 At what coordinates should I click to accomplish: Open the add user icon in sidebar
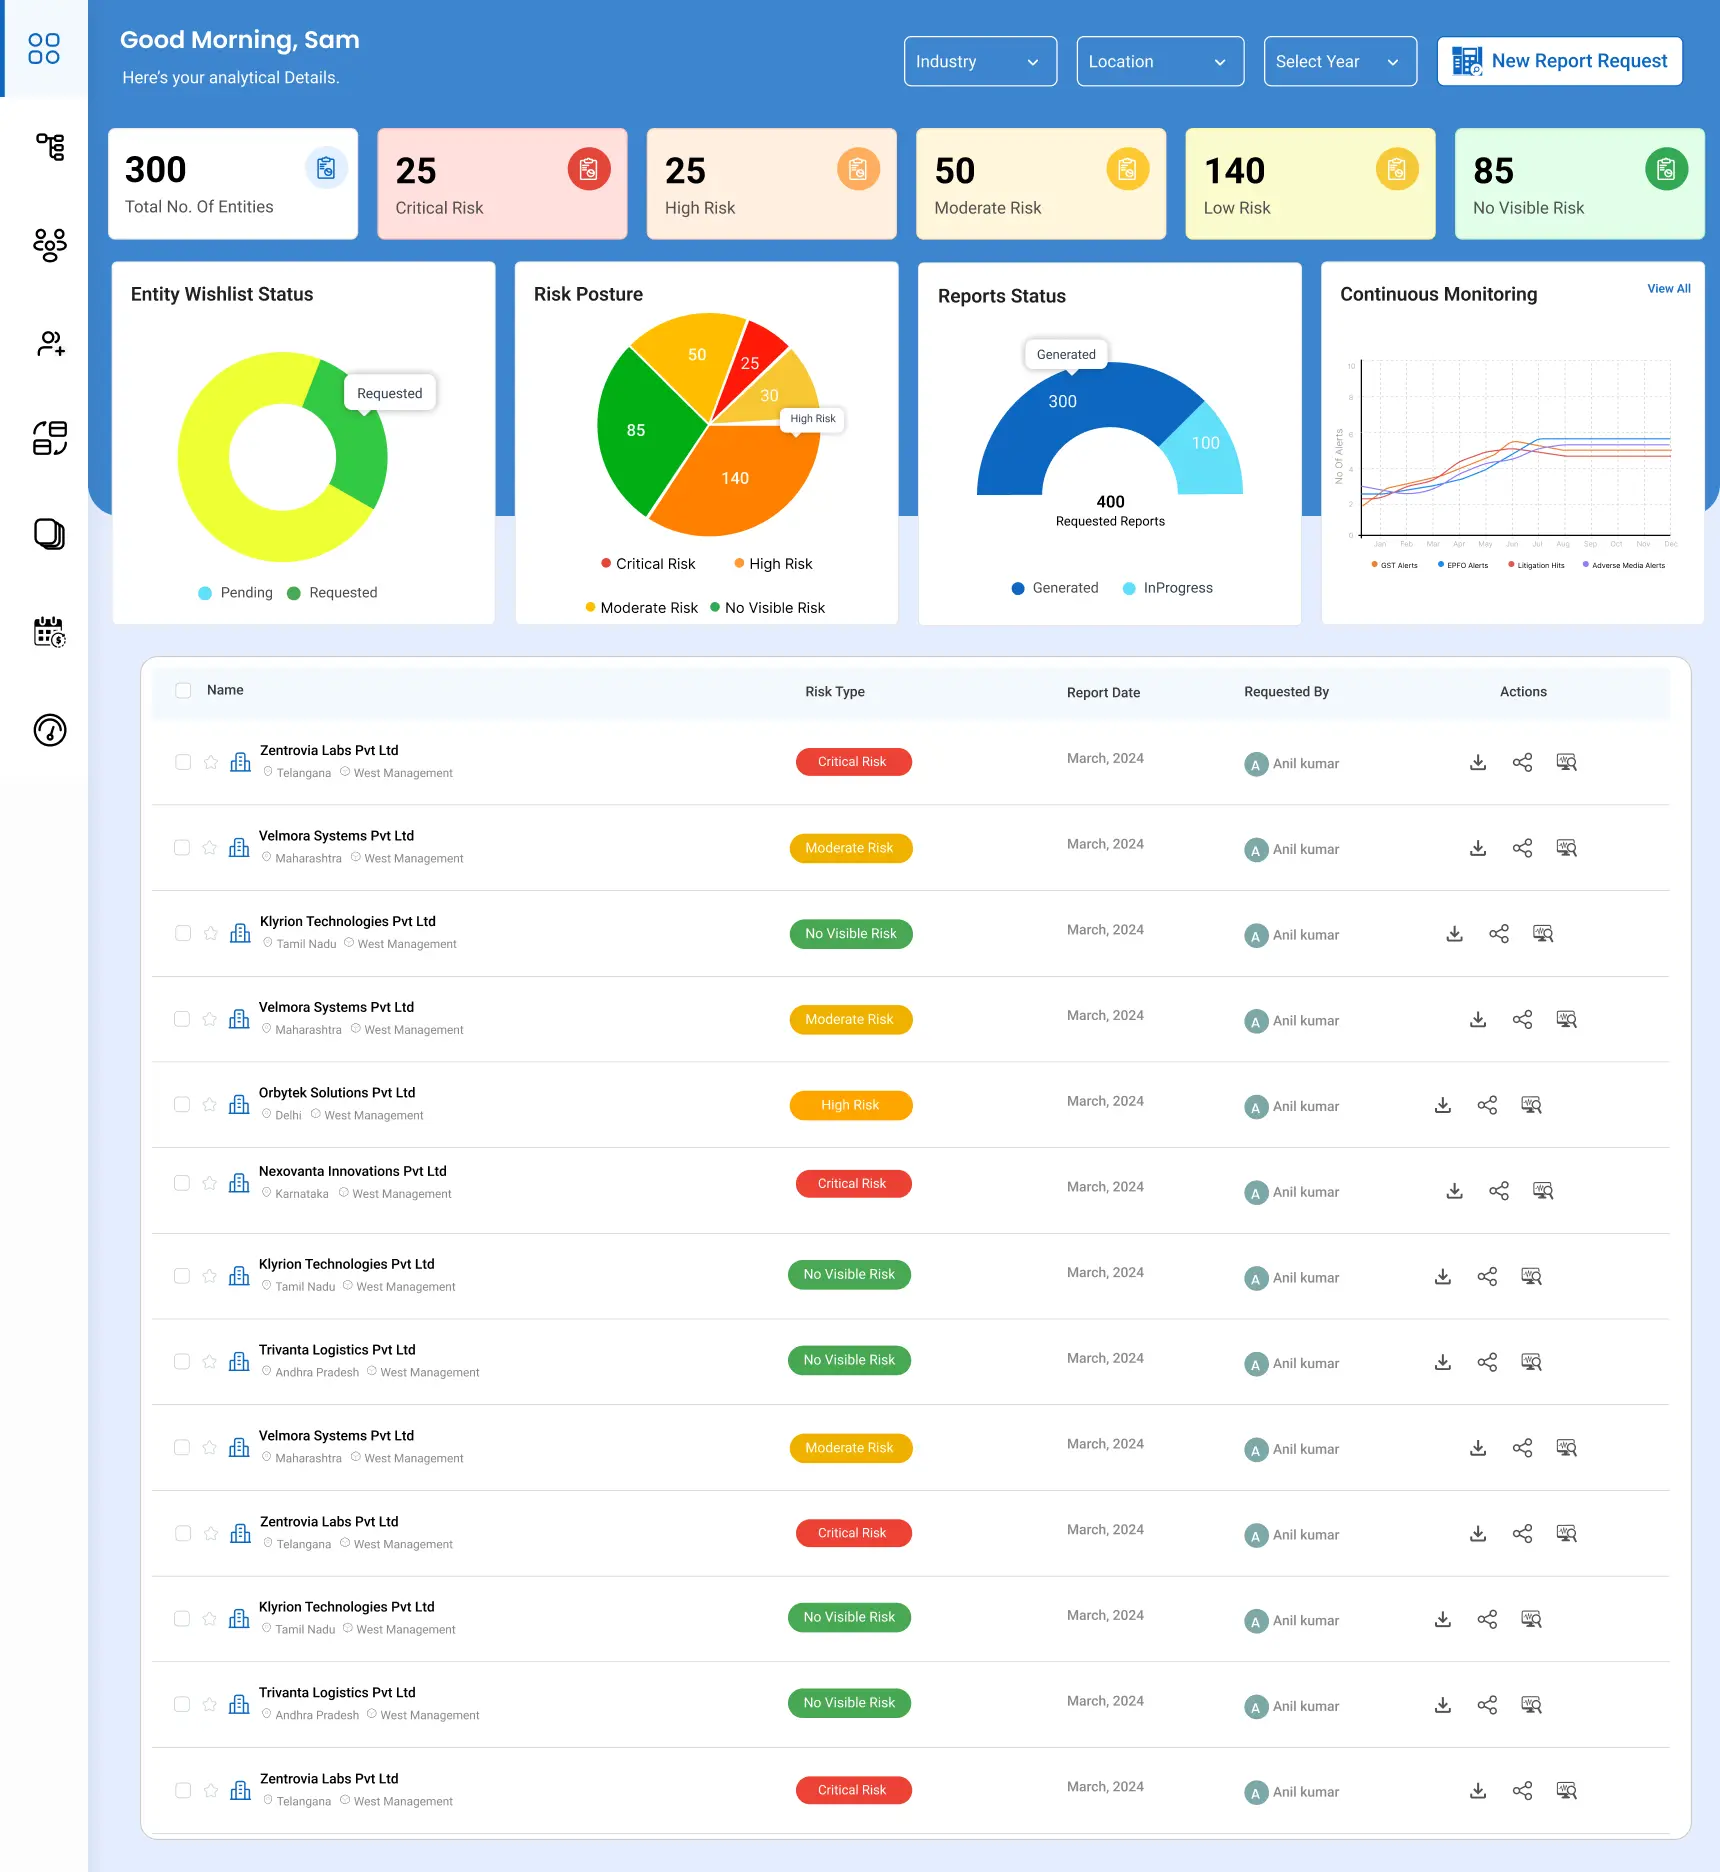[x=50, y=344]
